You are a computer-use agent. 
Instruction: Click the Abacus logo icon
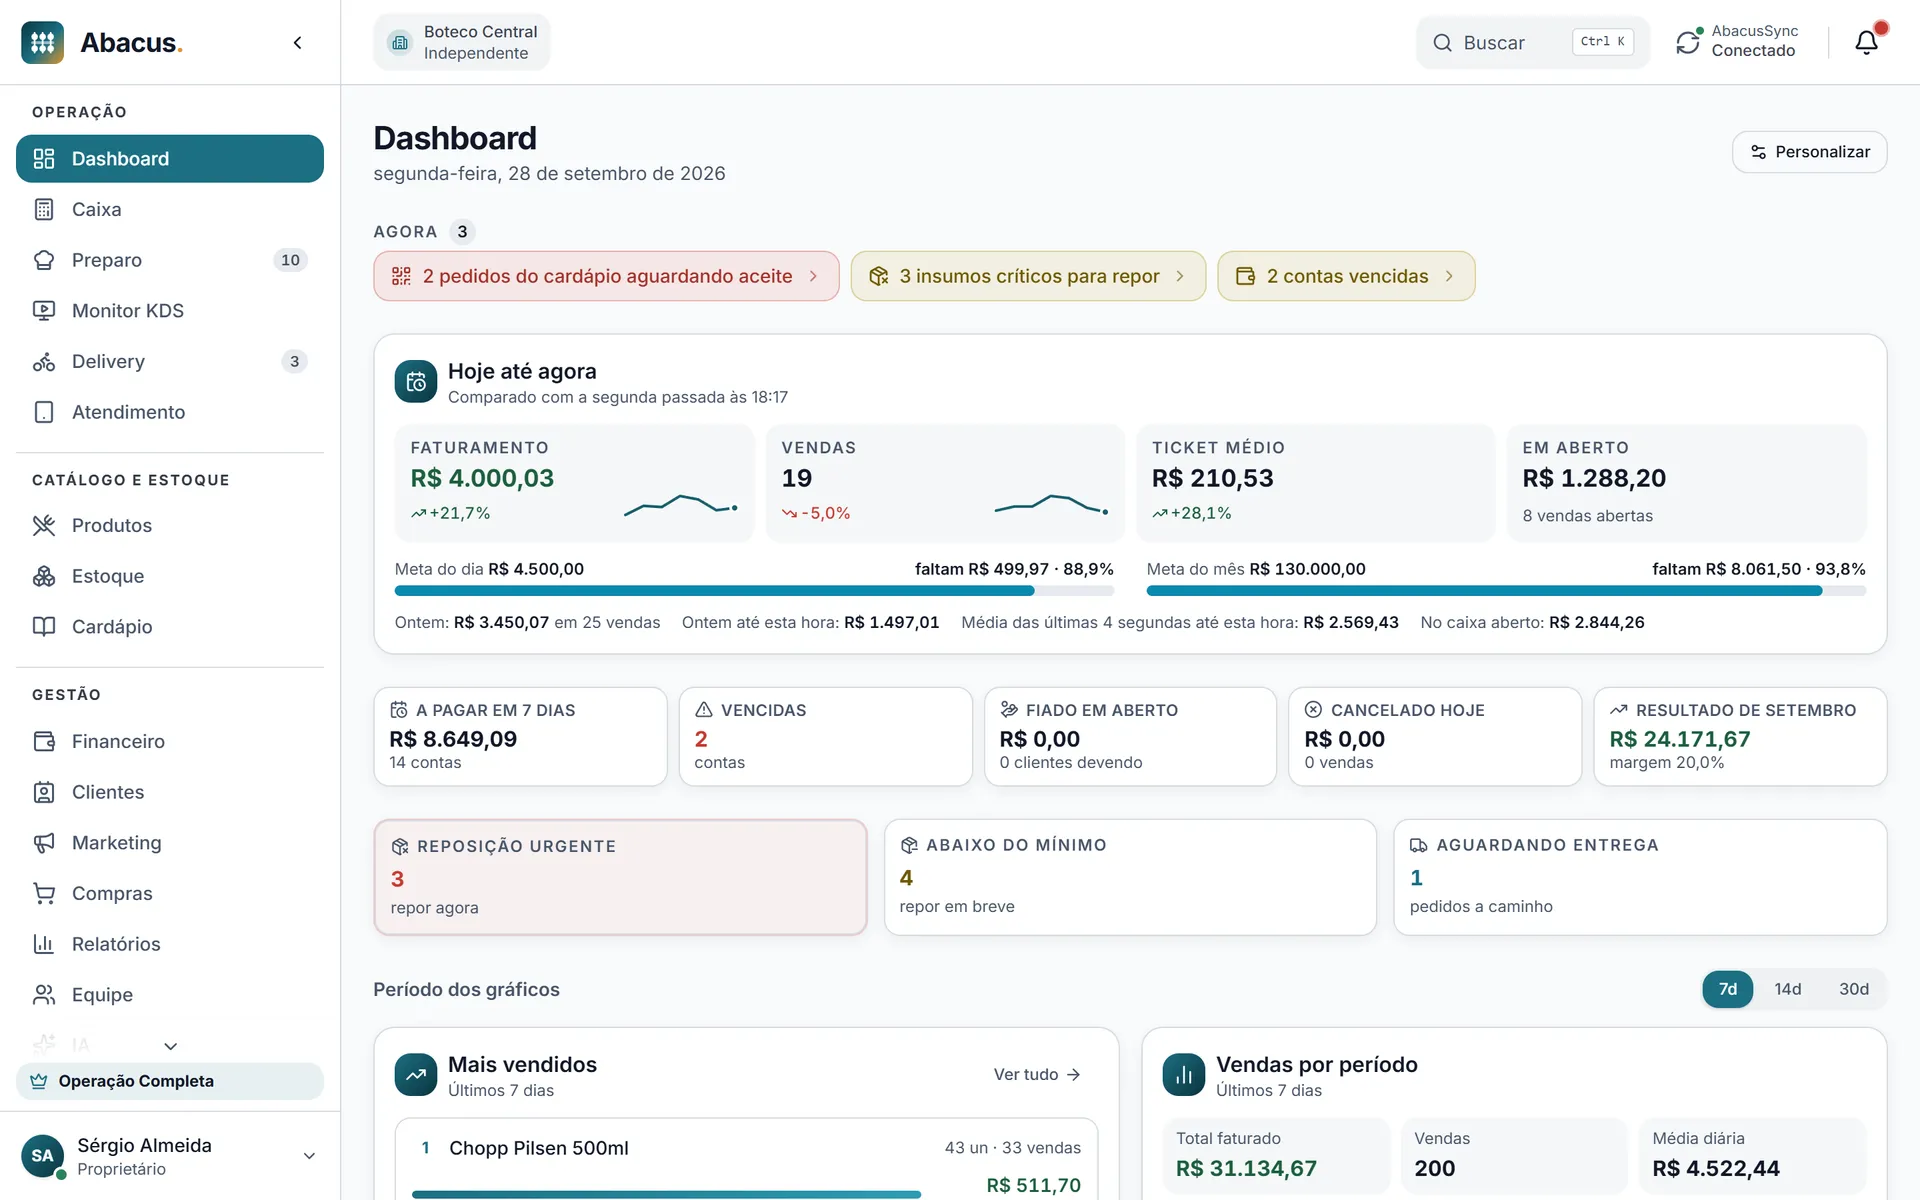42,42
